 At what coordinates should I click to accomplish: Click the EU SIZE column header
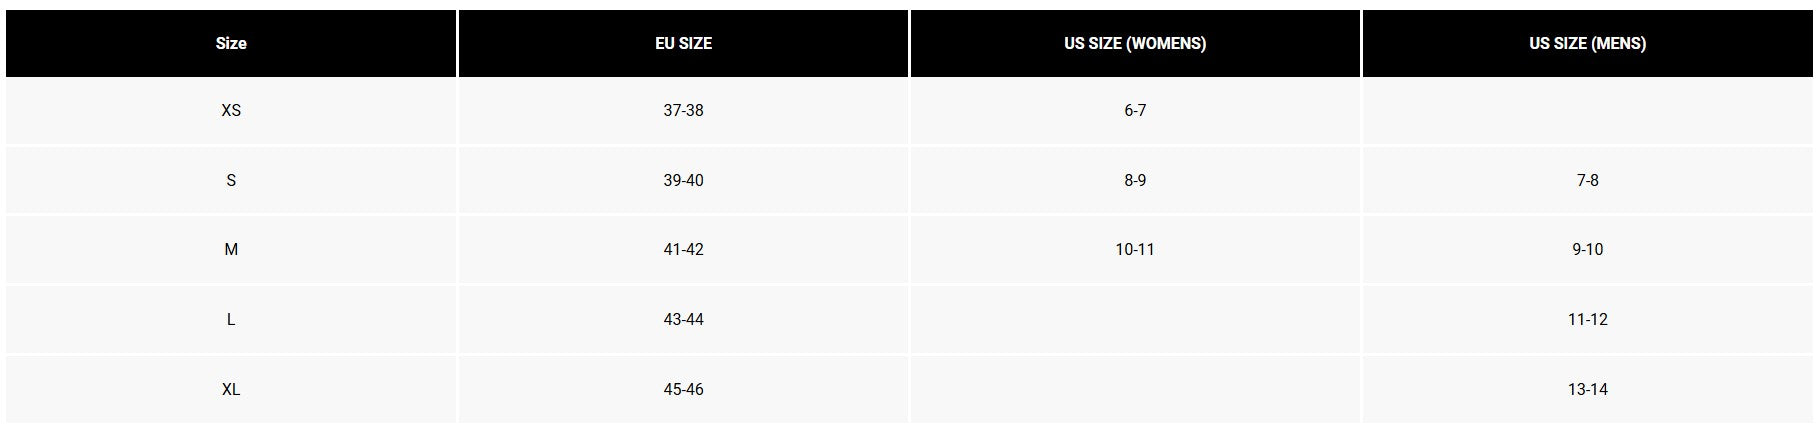point(683,43)
